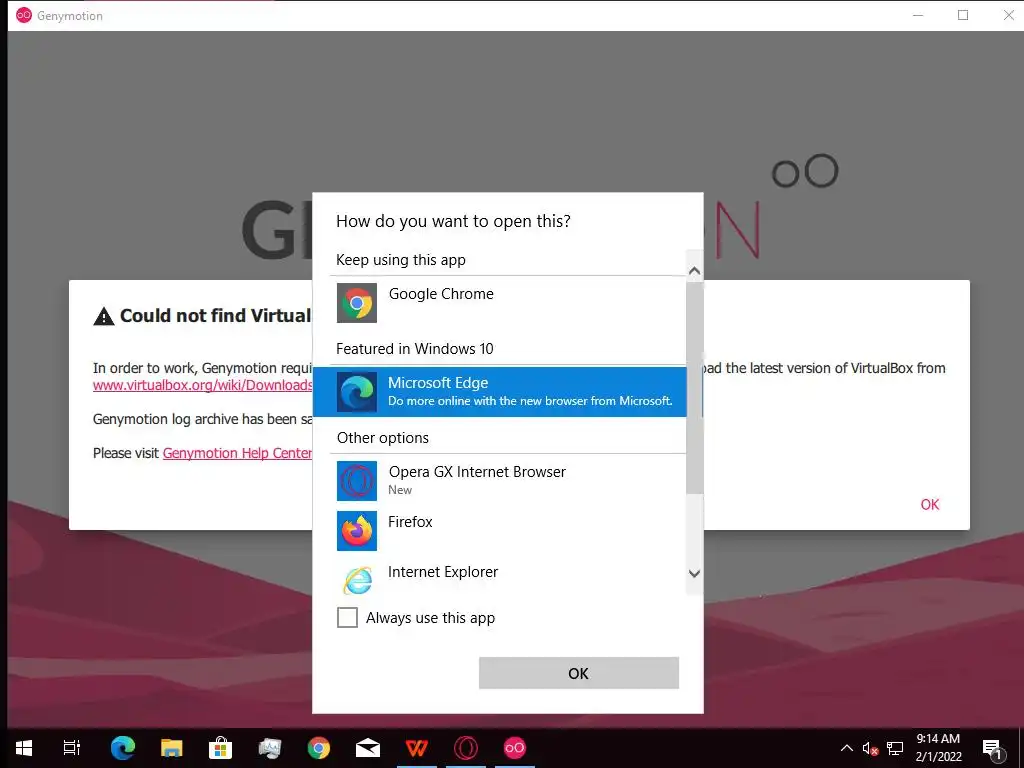Close the Genymotion window
1024x768 pixels.
pyautogui.click(x=1008, y=15)
